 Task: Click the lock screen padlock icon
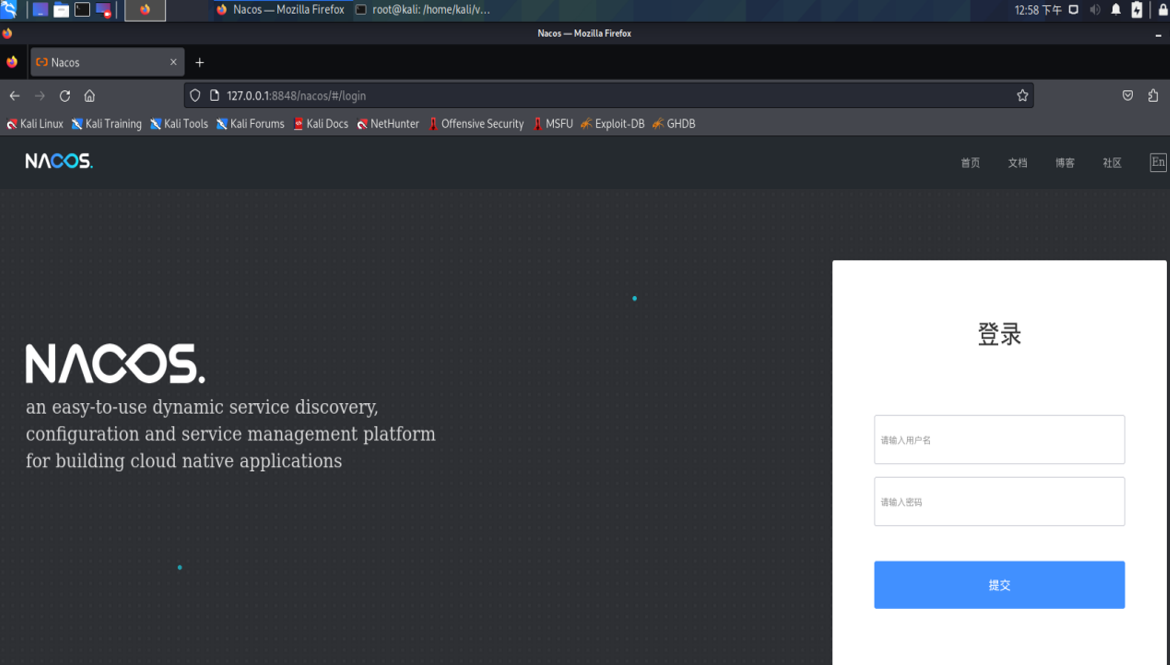pos(1163,10)
